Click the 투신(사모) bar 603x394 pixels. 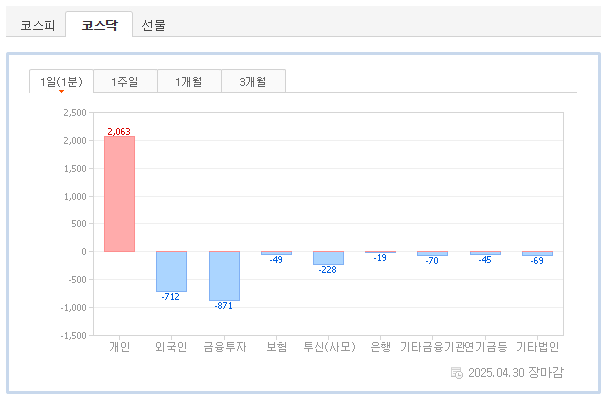(x=328, y=258)
